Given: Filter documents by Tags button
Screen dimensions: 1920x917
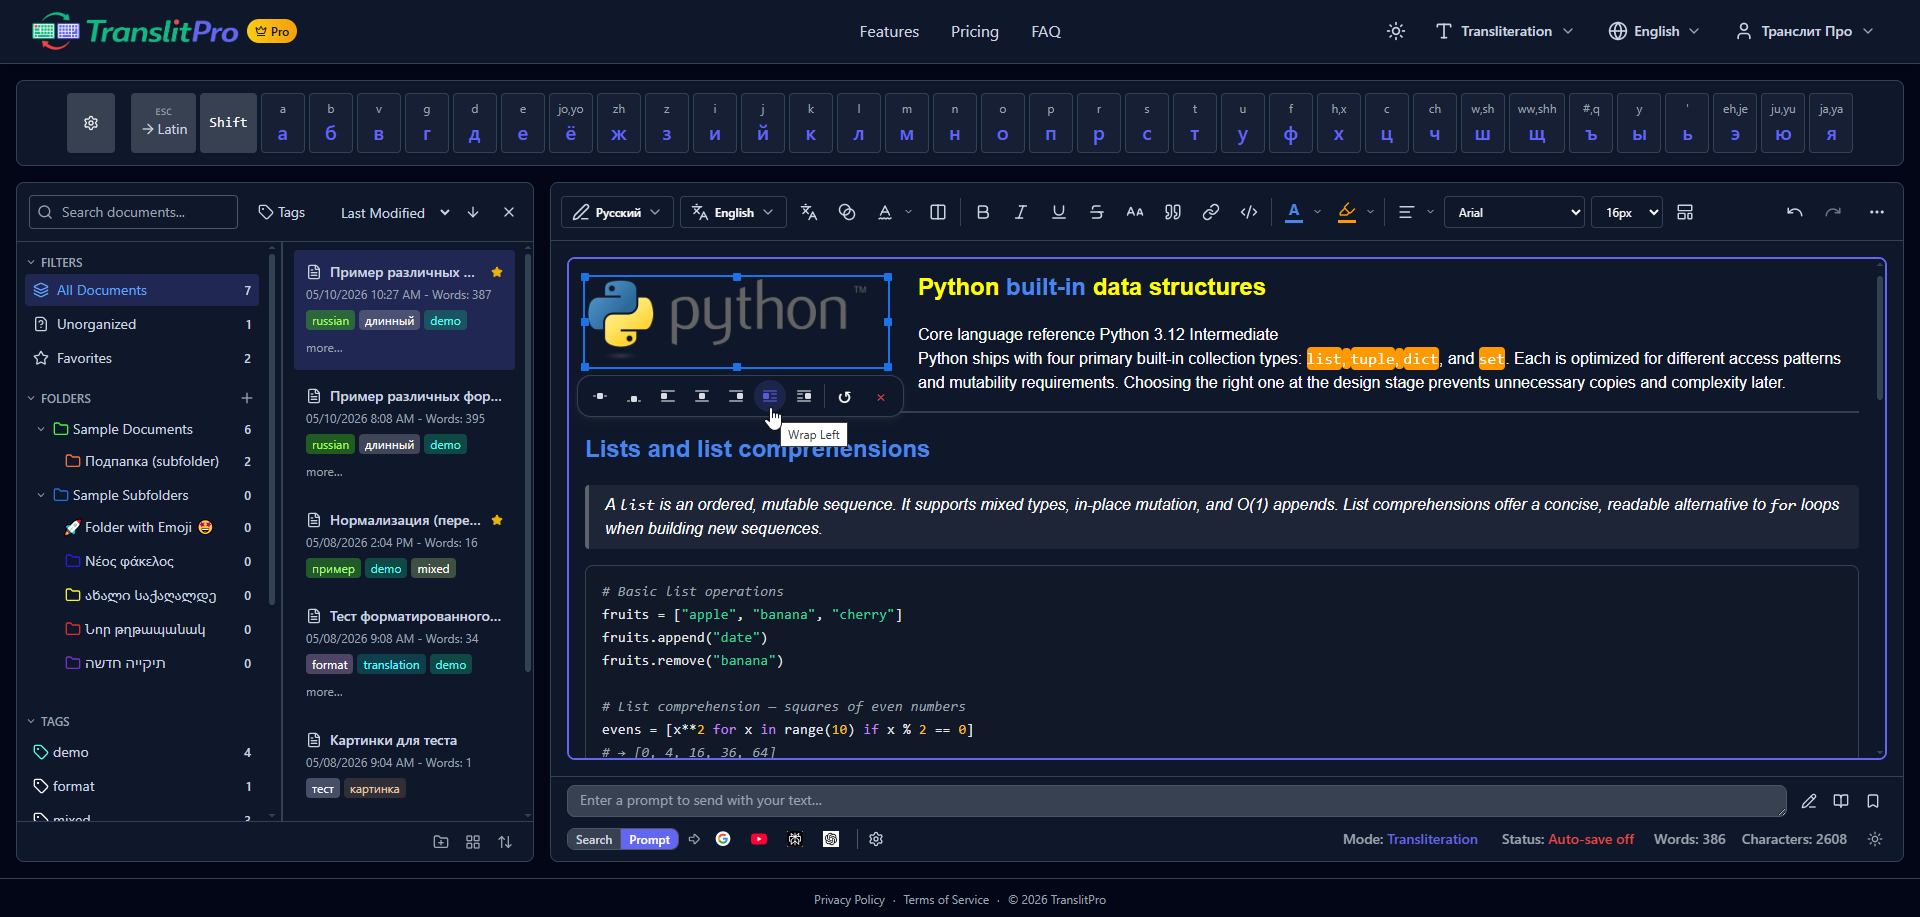Looking at the screenshot, I should pyautogui.click(x=281, y=212).
